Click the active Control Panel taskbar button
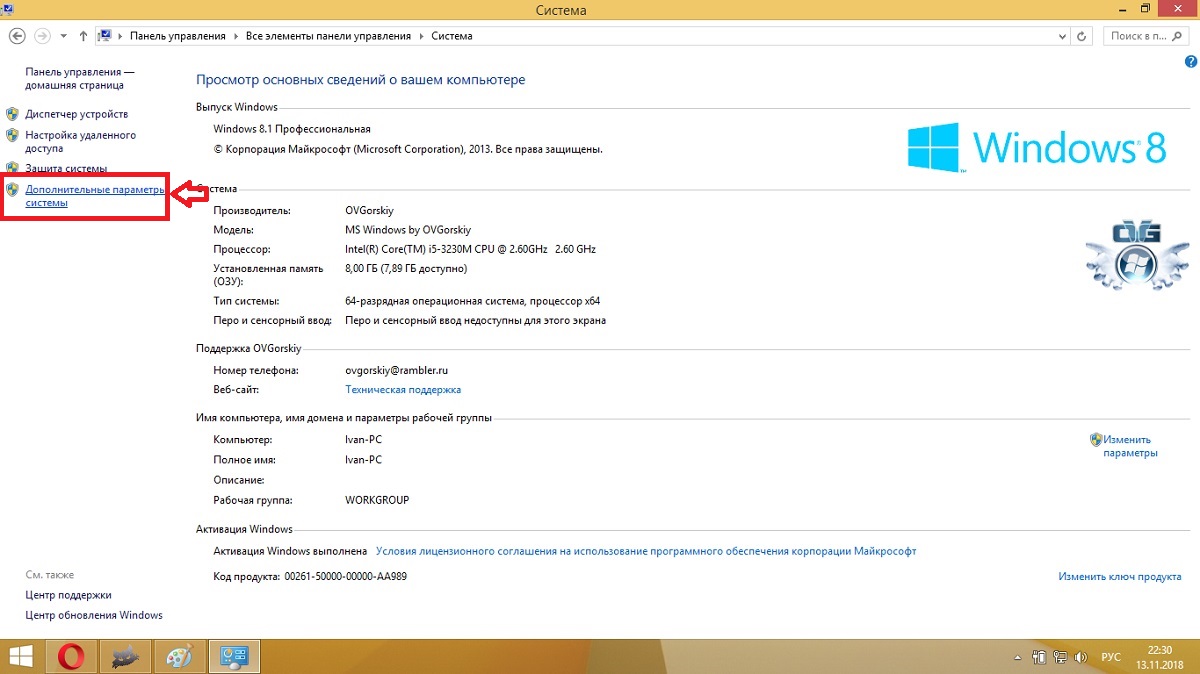Viewport: 1200px width, 674px height. click(x=234, y=657)
